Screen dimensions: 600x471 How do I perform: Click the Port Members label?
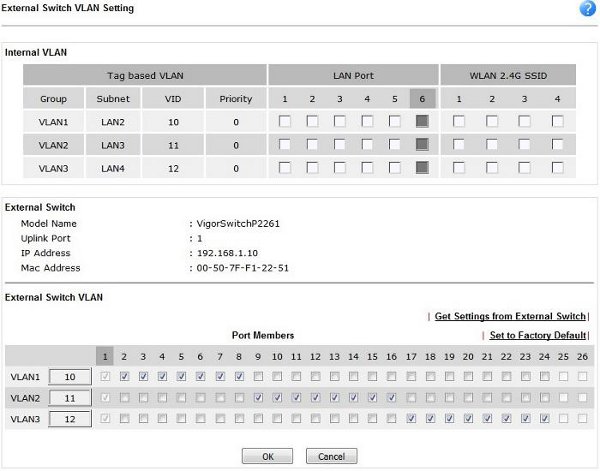point(263,335)
